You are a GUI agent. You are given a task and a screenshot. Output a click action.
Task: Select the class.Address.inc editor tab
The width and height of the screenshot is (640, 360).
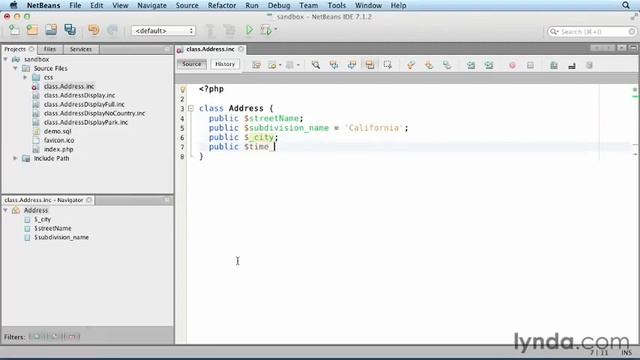[210, 49]
